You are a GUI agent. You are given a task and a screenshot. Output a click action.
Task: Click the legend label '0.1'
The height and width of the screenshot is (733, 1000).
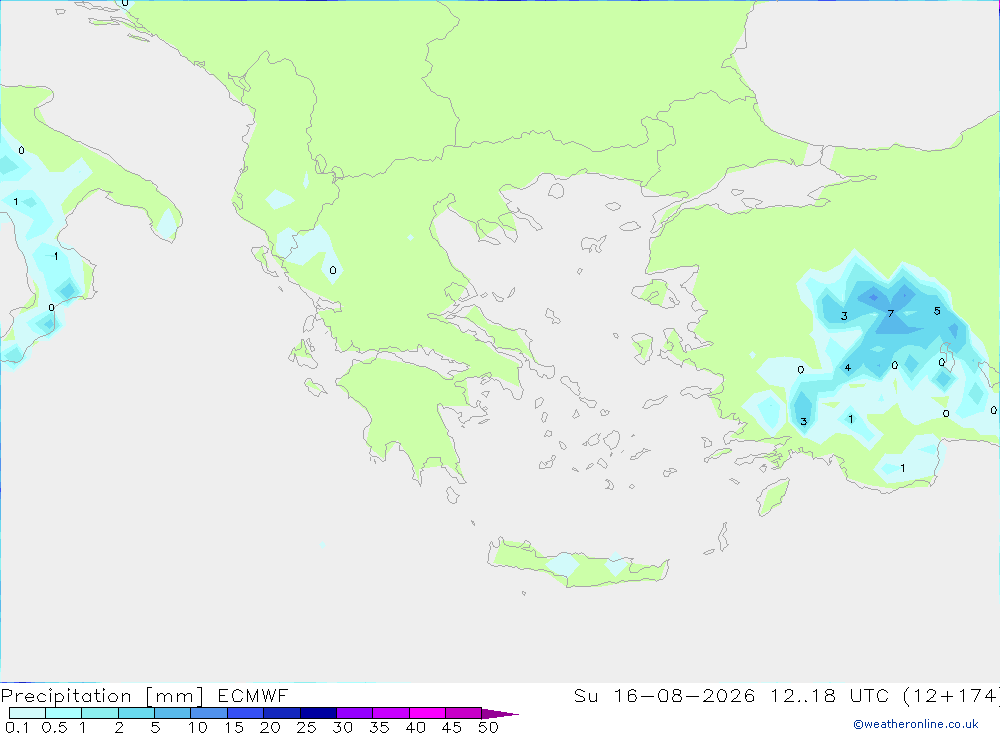pyautogui.click(x=17, y=727)
